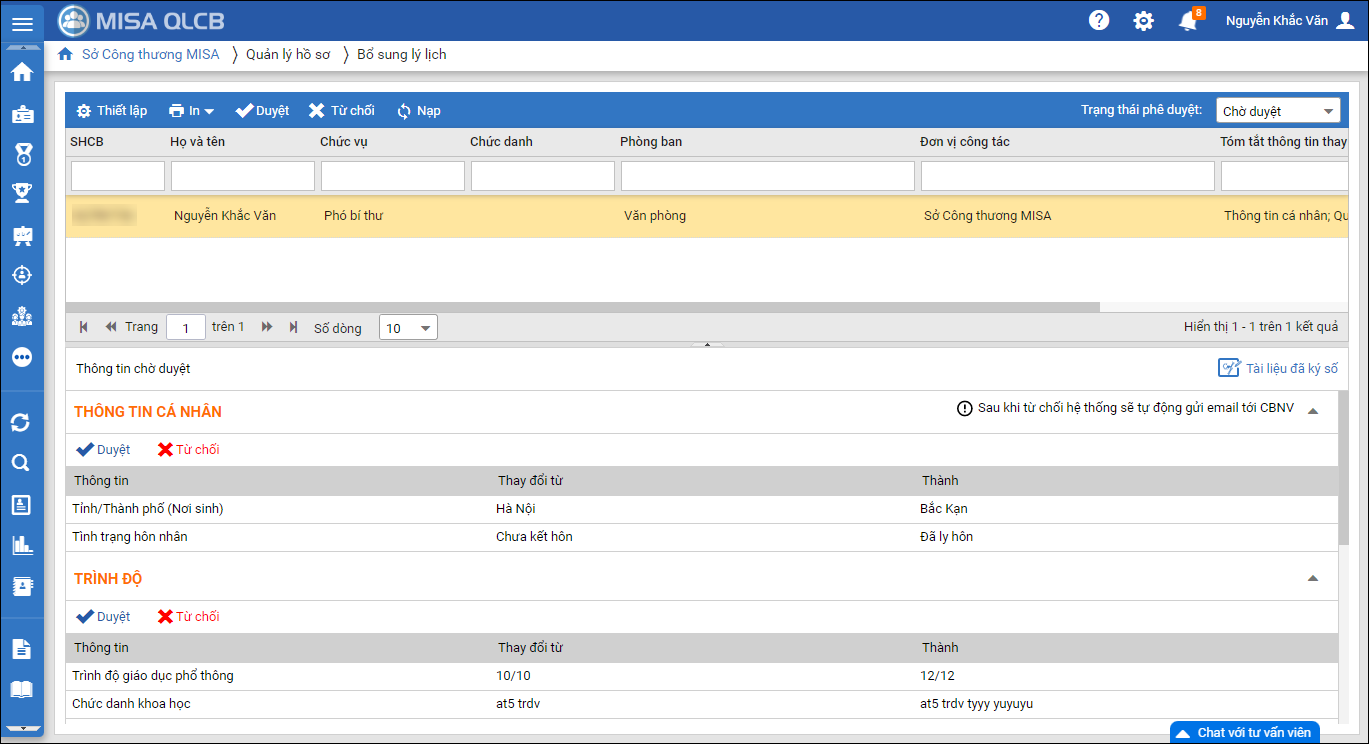Collapse the TRÌNH ĐỘ section

[x=1313, y=579]
